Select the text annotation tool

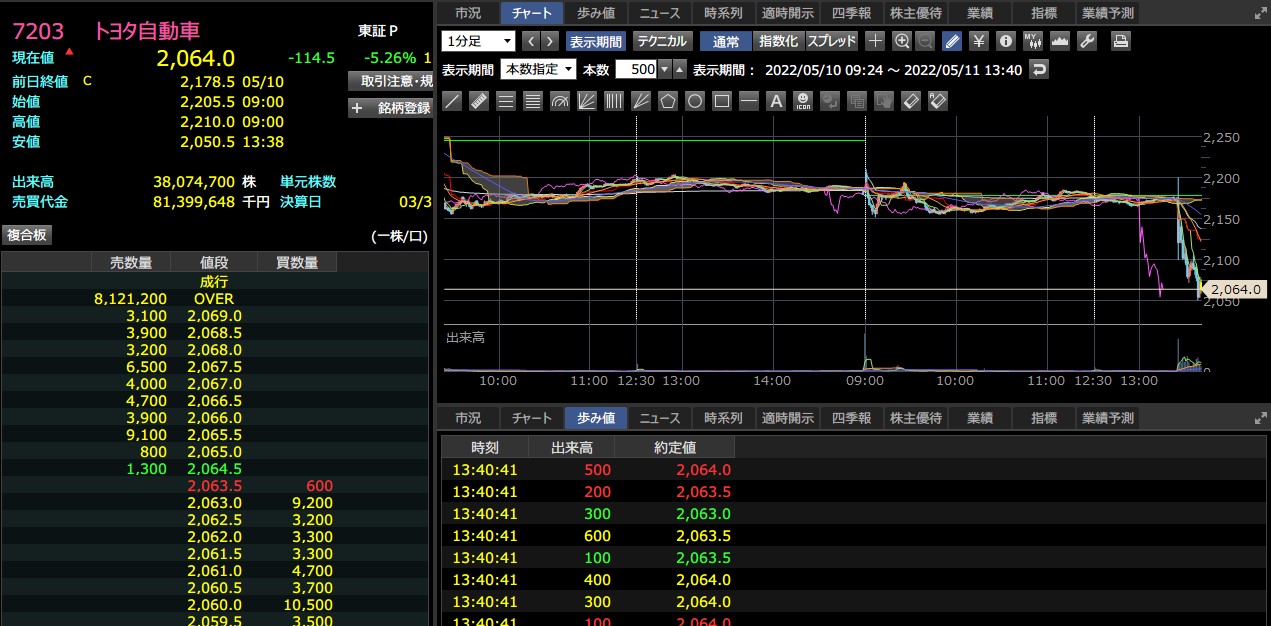click(x=776, y=101)
